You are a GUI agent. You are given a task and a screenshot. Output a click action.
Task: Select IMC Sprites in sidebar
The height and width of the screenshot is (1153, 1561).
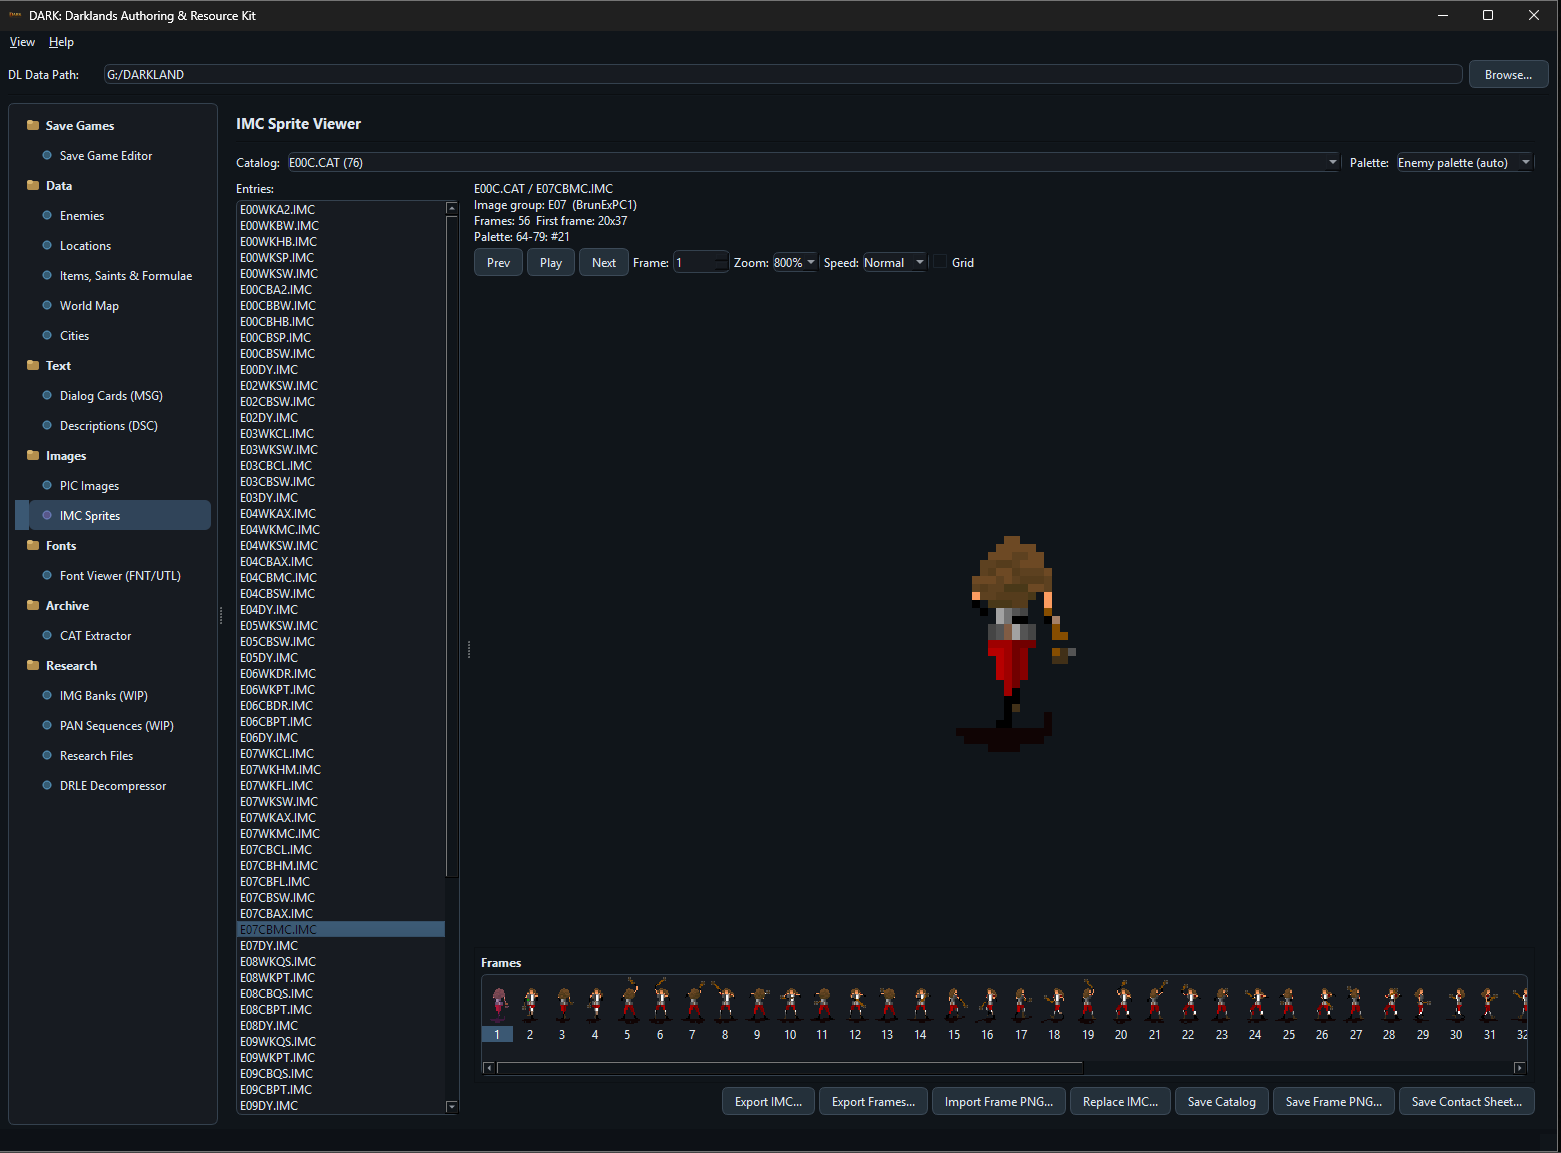coord(113,516)
